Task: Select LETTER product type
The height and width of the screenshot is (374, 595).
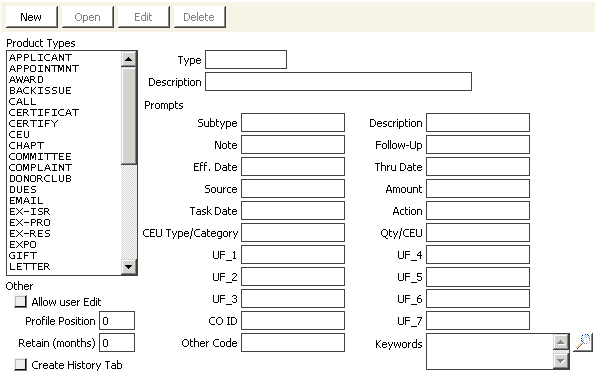Action: coord(30,267)
